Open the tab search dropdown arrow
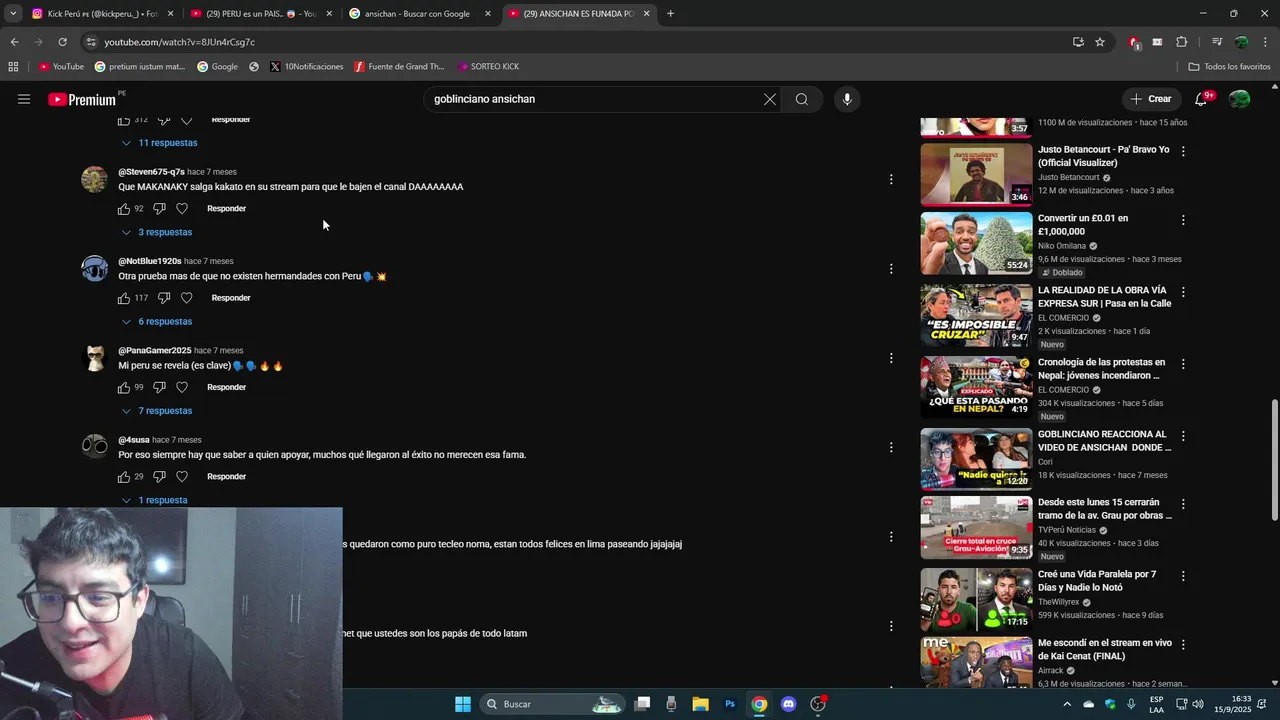This screenshot has width=1280, height=720. (x=13, y=14)
